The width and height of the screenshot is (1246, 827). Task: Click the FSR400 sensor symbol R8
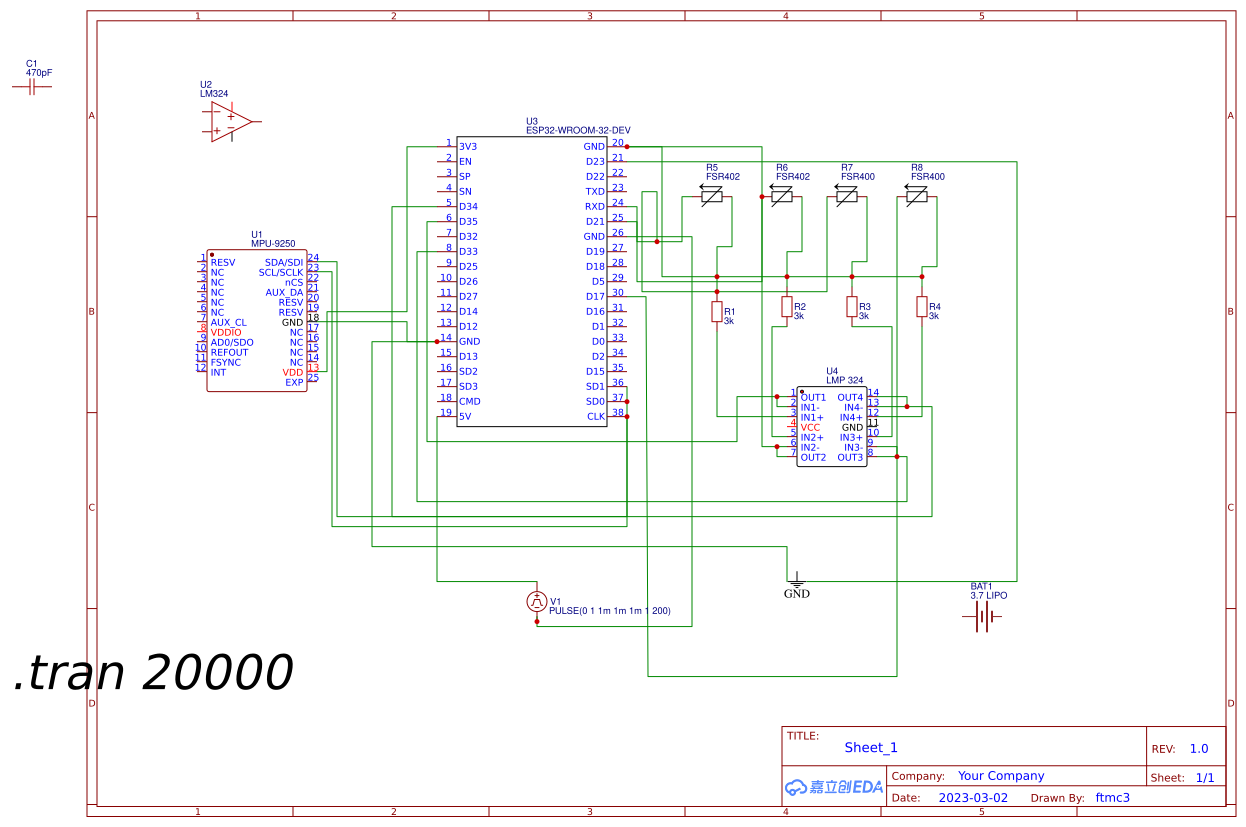click(x=918, y=195)
